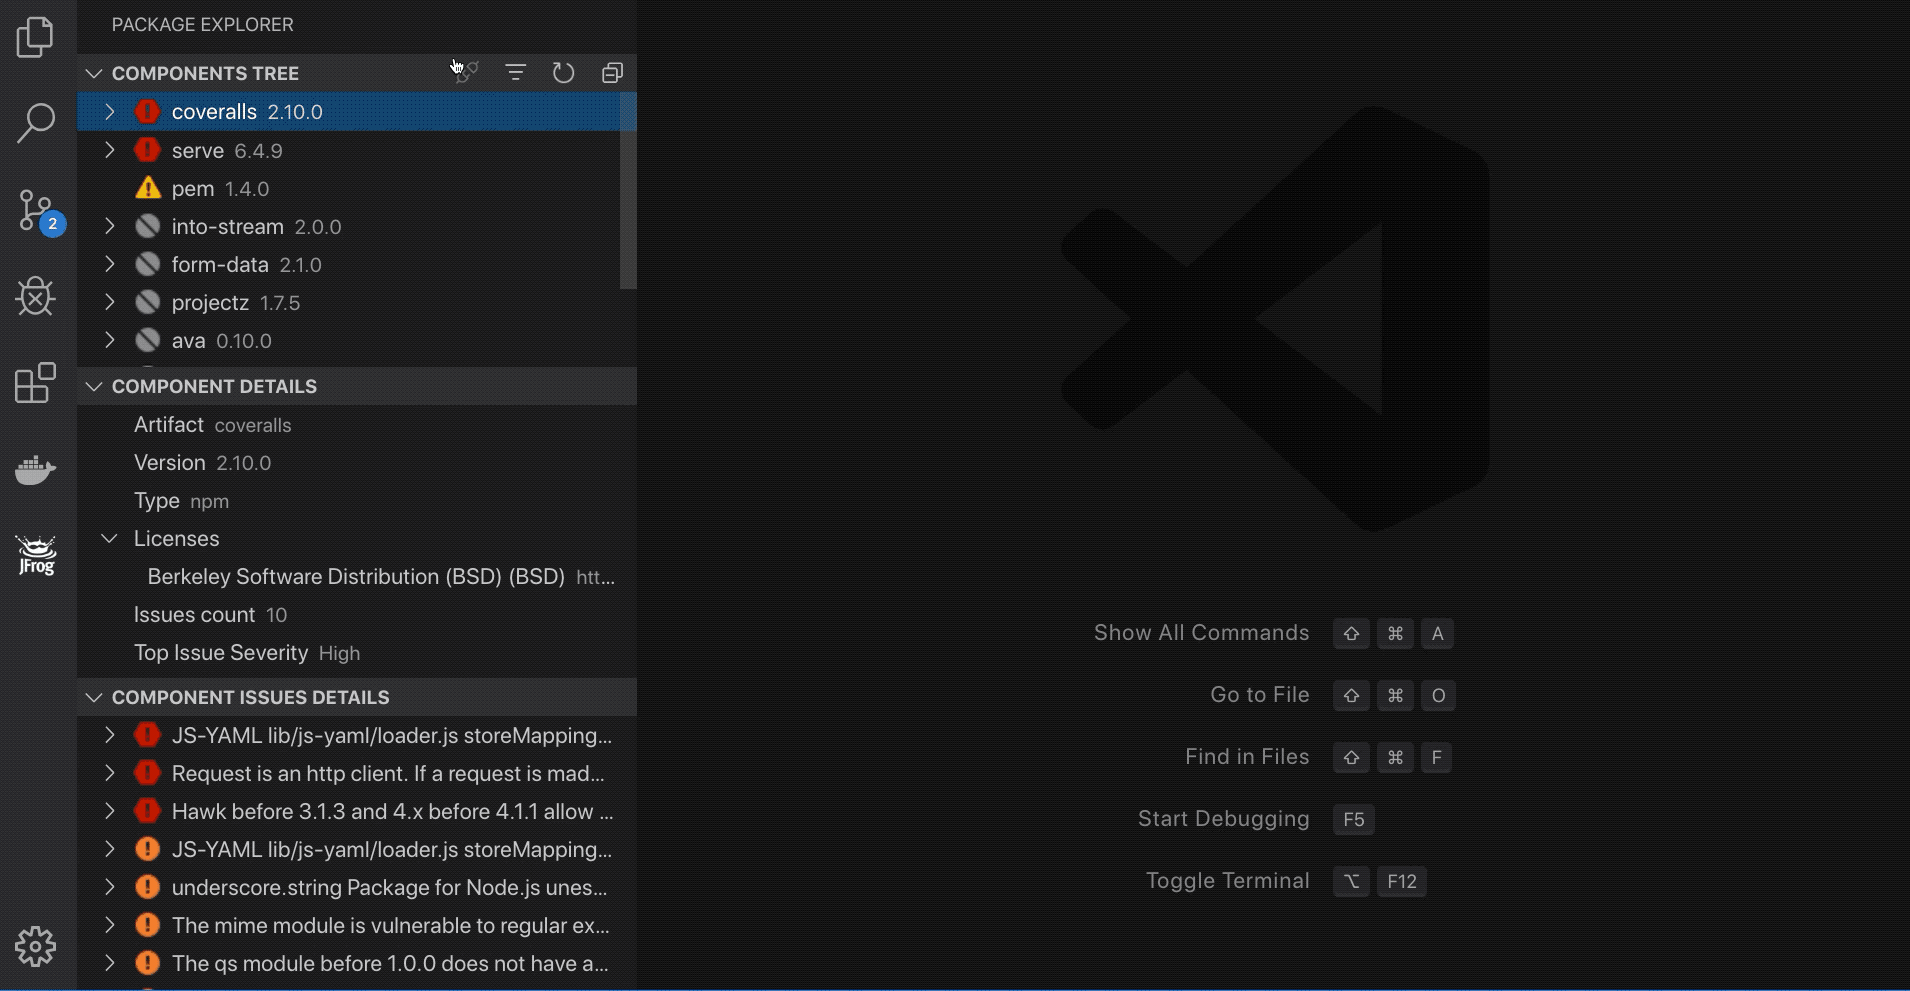Open the Extensions view
This screenshot has width=1910, height=991.
click(x=36, y=383)
